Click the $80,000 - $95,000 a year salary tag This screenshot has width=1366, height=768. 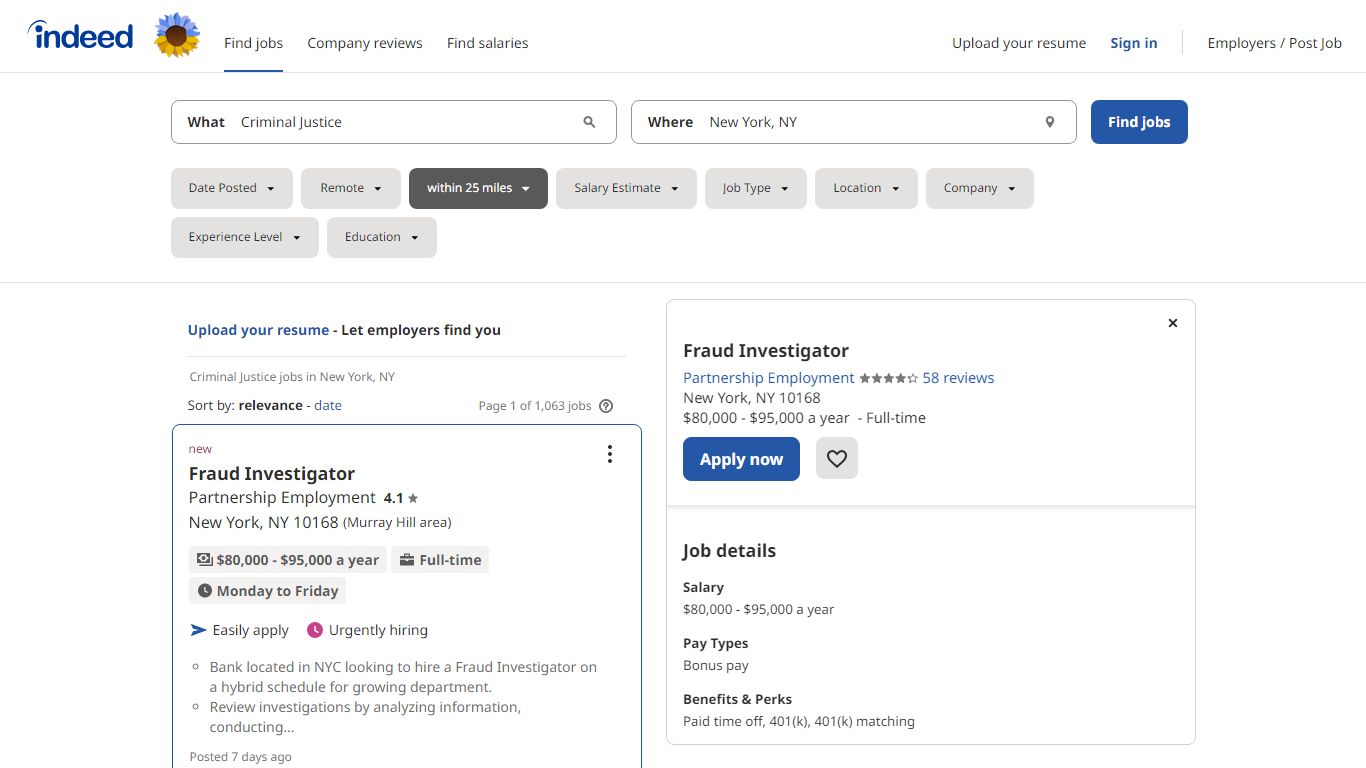[287, 560]
